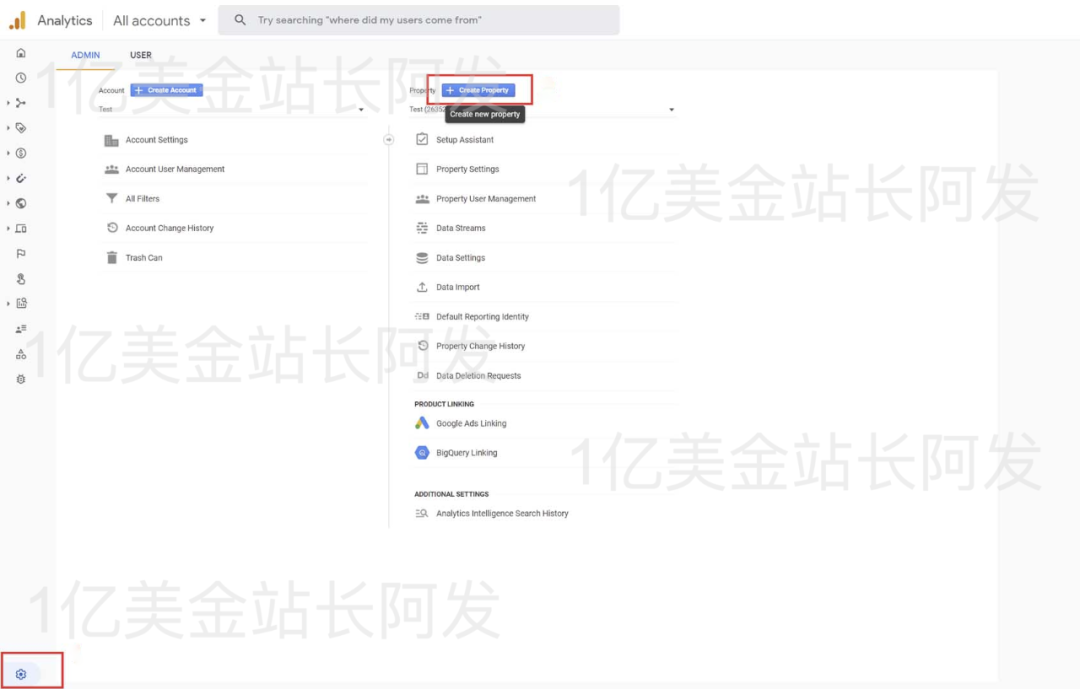Click the Account Settings building icon
Image resolution: width=1080 pixels, height=689 pixels.
point(111,140)
